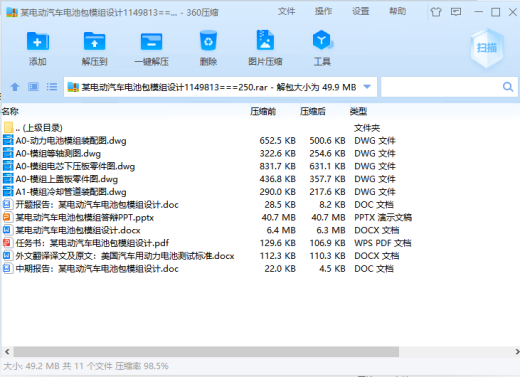Screen dimensions: 520x377
Task: Click doc icon of 开题报告 file
Action: 7,204
